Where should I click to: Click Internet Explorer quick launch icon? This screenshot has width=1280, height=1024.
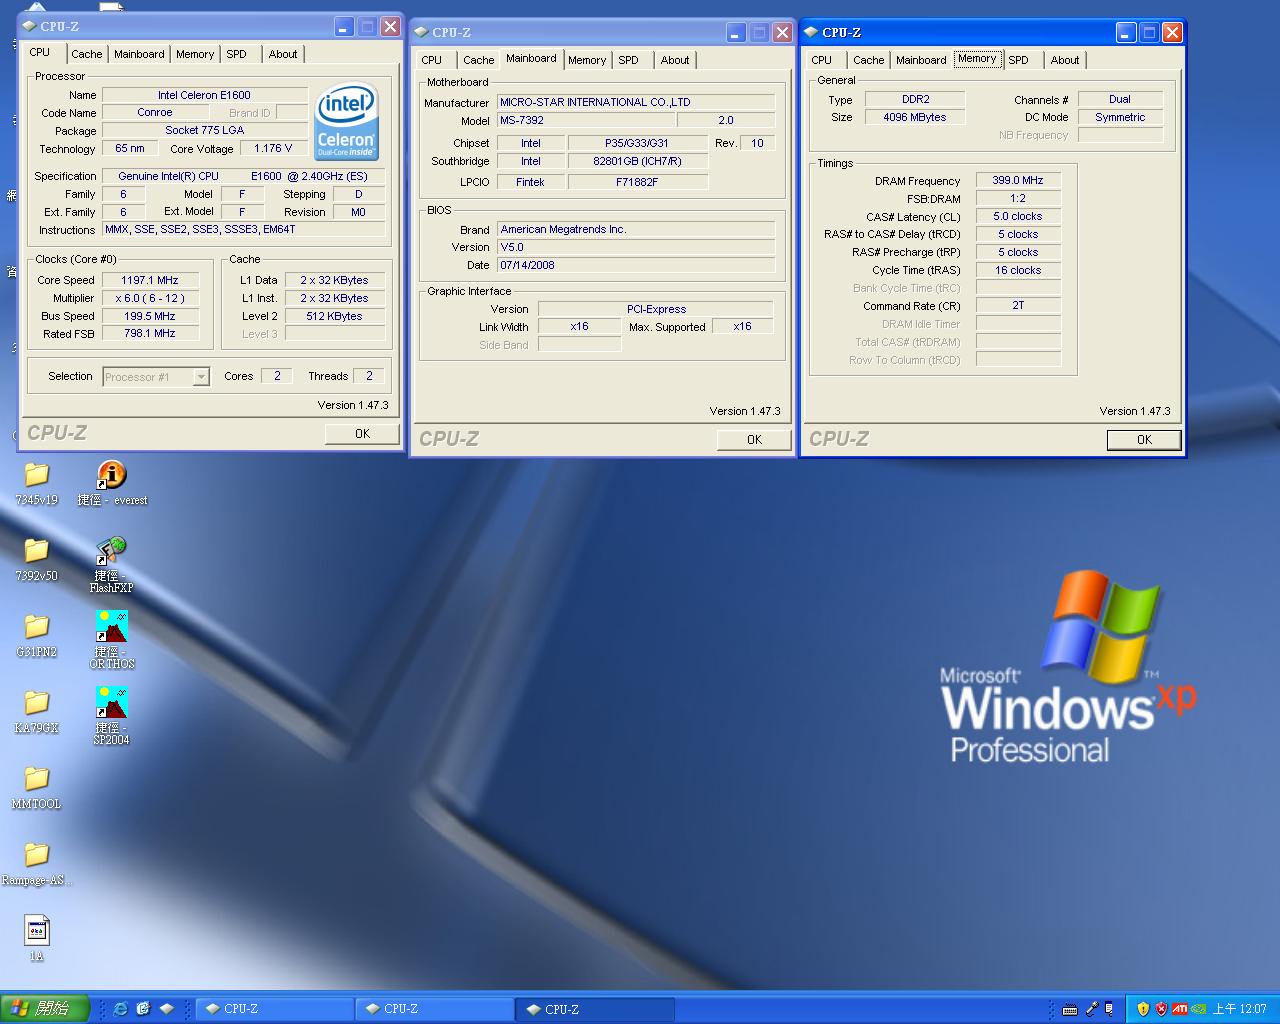tap(121, 1009)
